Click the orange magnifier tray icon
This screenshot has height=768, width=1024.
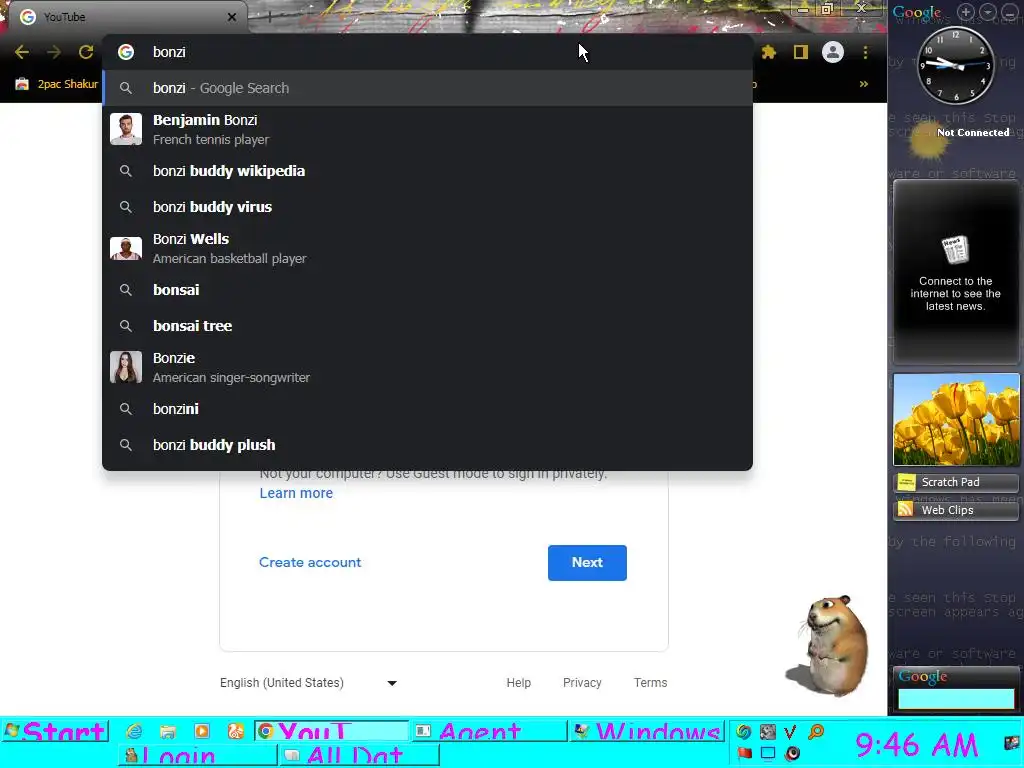click(x=816, y=731)
